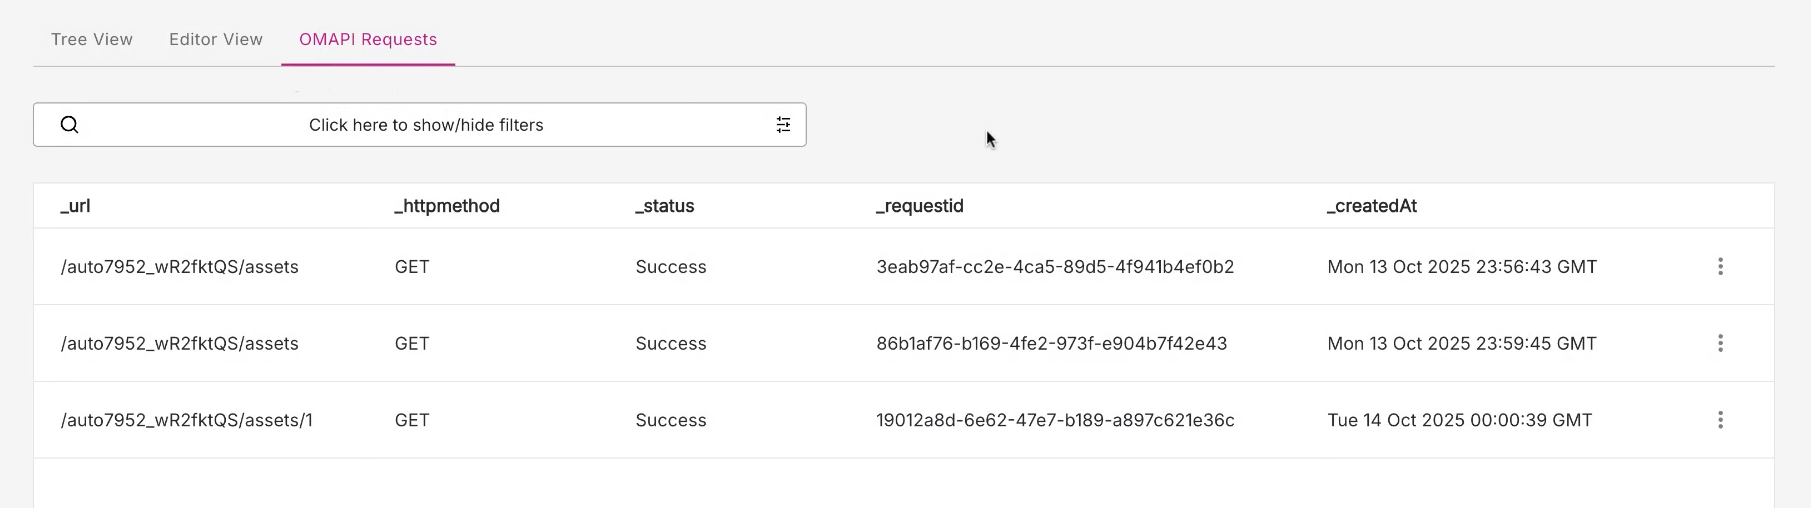Expand filters via 'Click here to show/hide filters'
This screenshot has width=1811, height=508.
tap(426, 125)
